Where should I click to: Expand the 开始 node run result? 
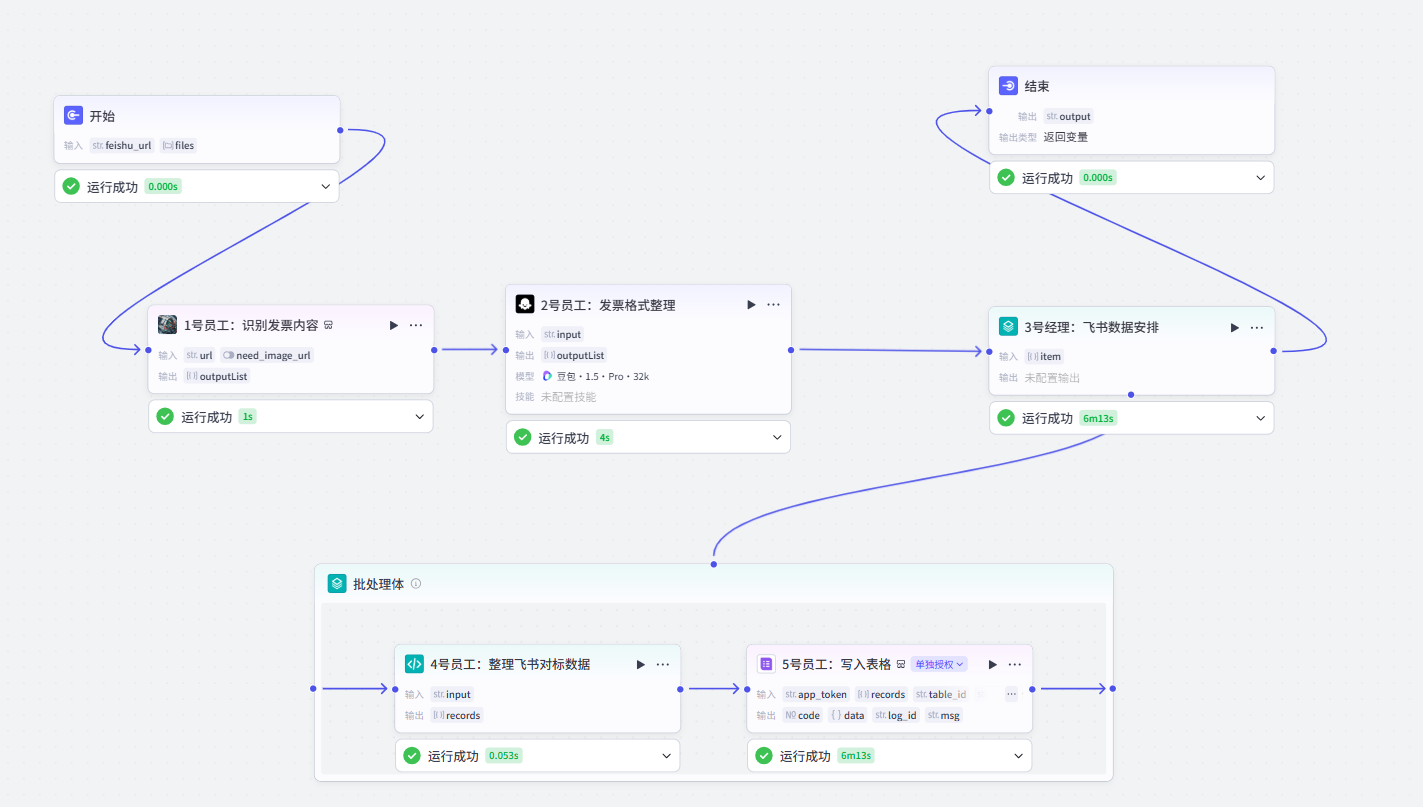[x=325, y=186]
